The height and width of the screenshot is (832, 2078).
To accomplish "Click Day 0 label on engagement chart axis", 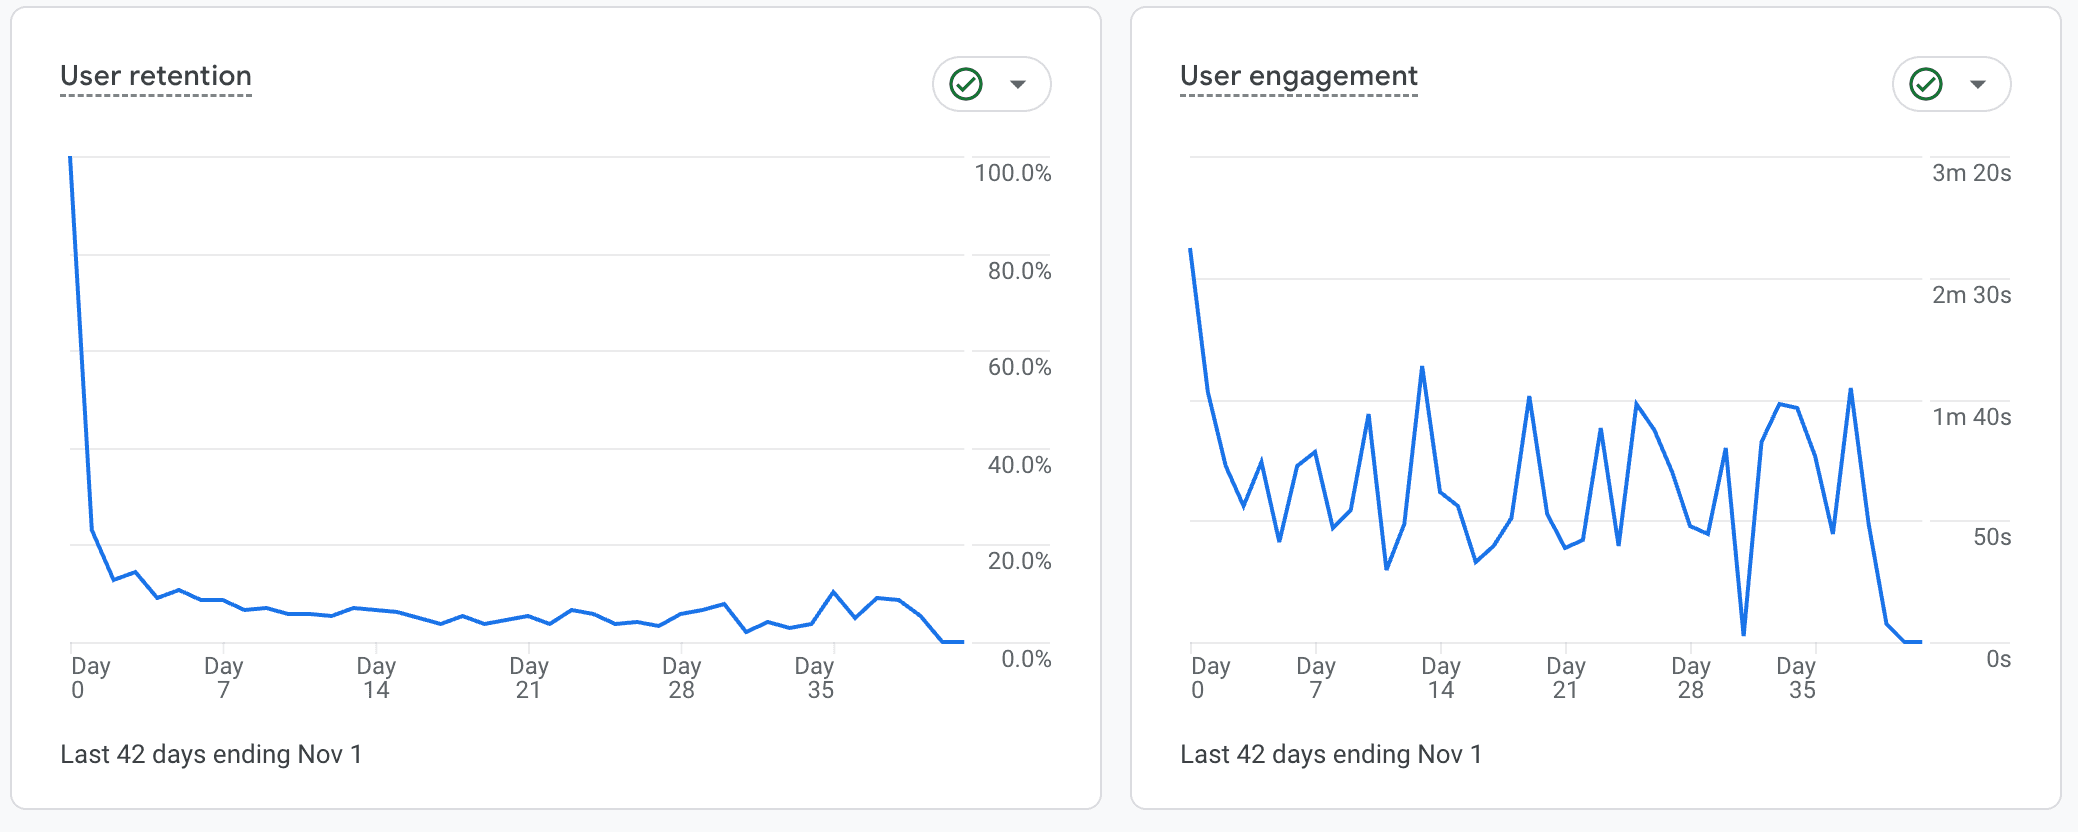I will [1210, 677].
